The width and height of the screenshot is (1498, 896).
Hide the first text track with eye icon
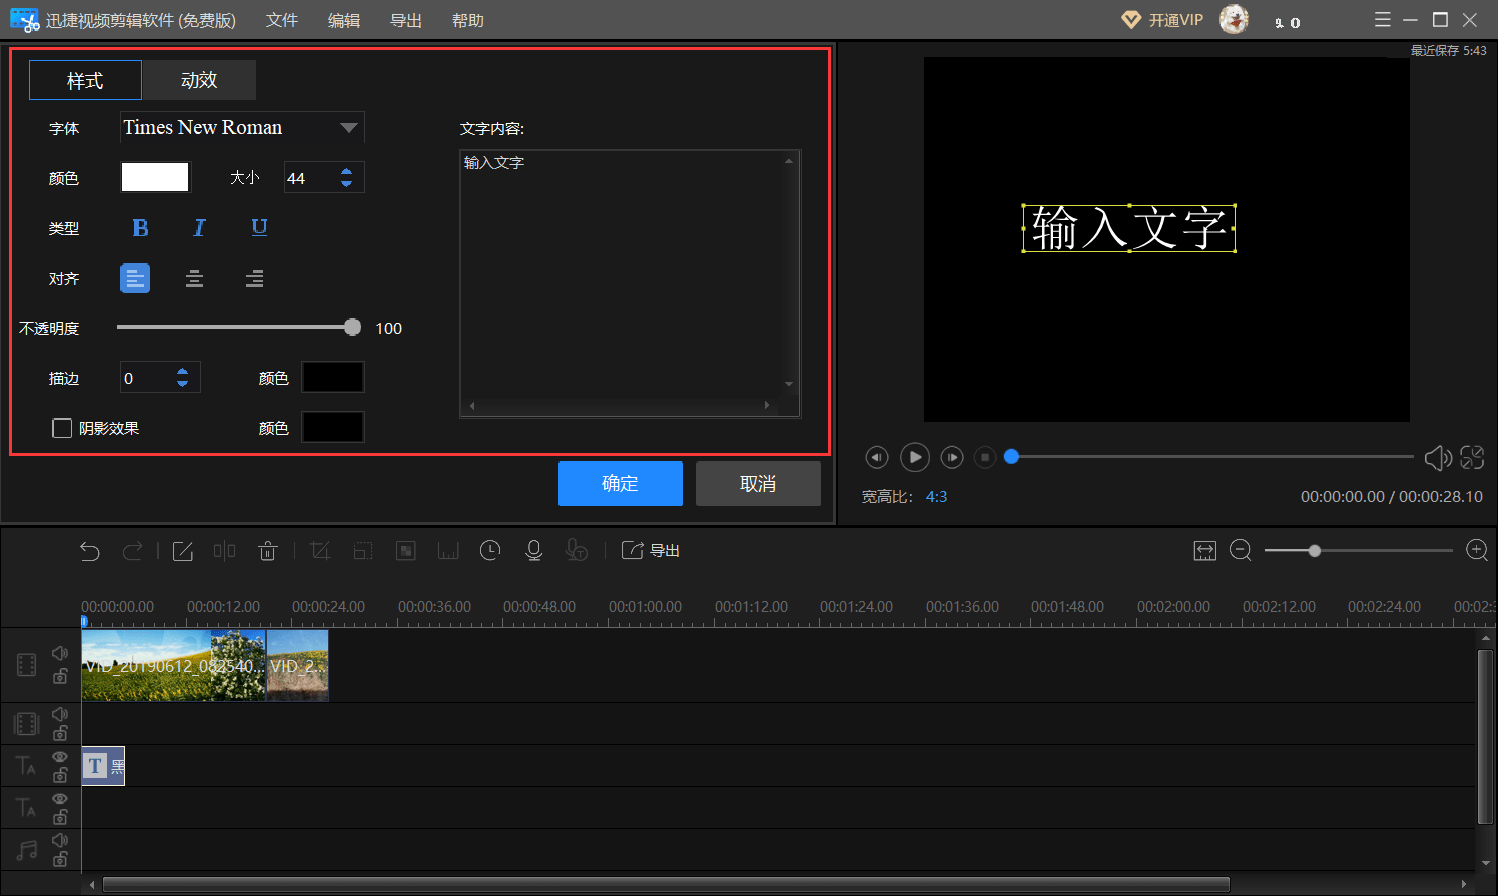click(60, 757)
